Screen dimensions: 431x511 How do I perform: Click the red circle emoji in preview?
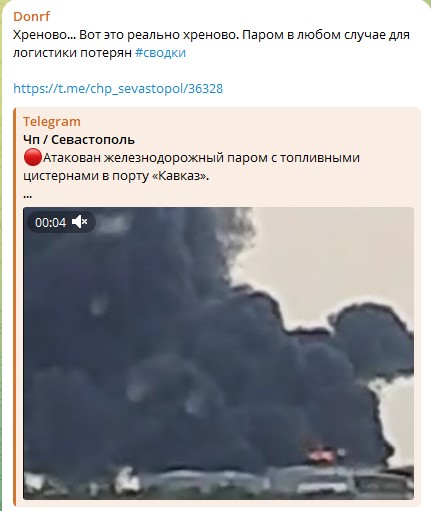[33, 157]
